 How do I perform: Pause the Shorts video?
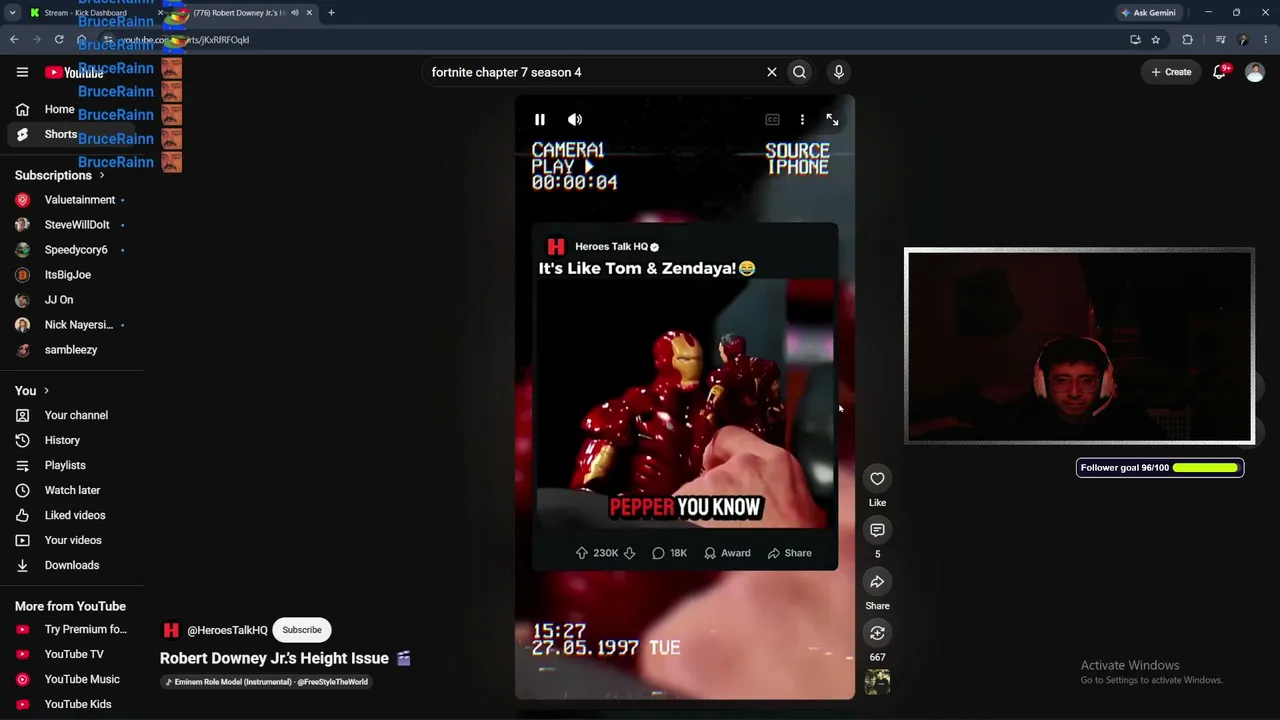(x=540, y=120)
